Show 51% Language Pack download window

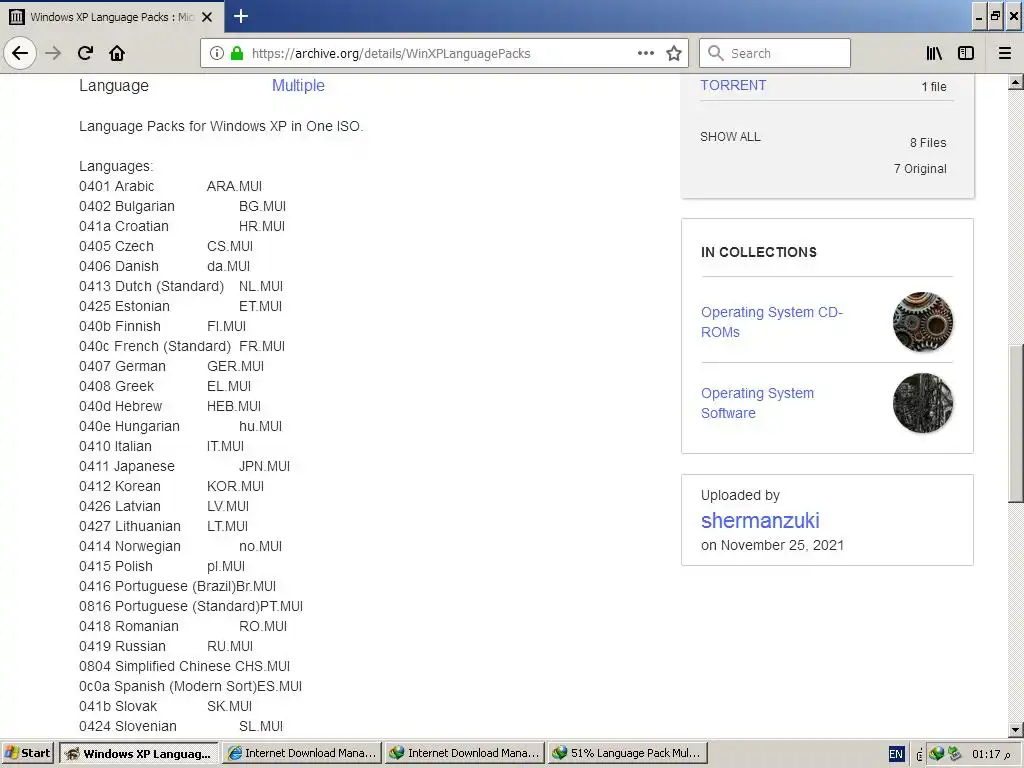pos(628,753)
